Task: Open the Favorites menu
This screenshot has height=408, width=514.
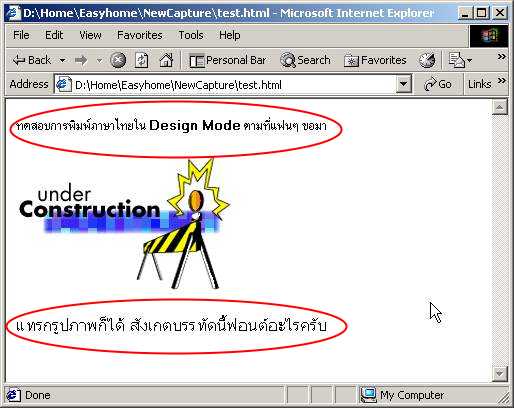Action: tap(140, 35)
